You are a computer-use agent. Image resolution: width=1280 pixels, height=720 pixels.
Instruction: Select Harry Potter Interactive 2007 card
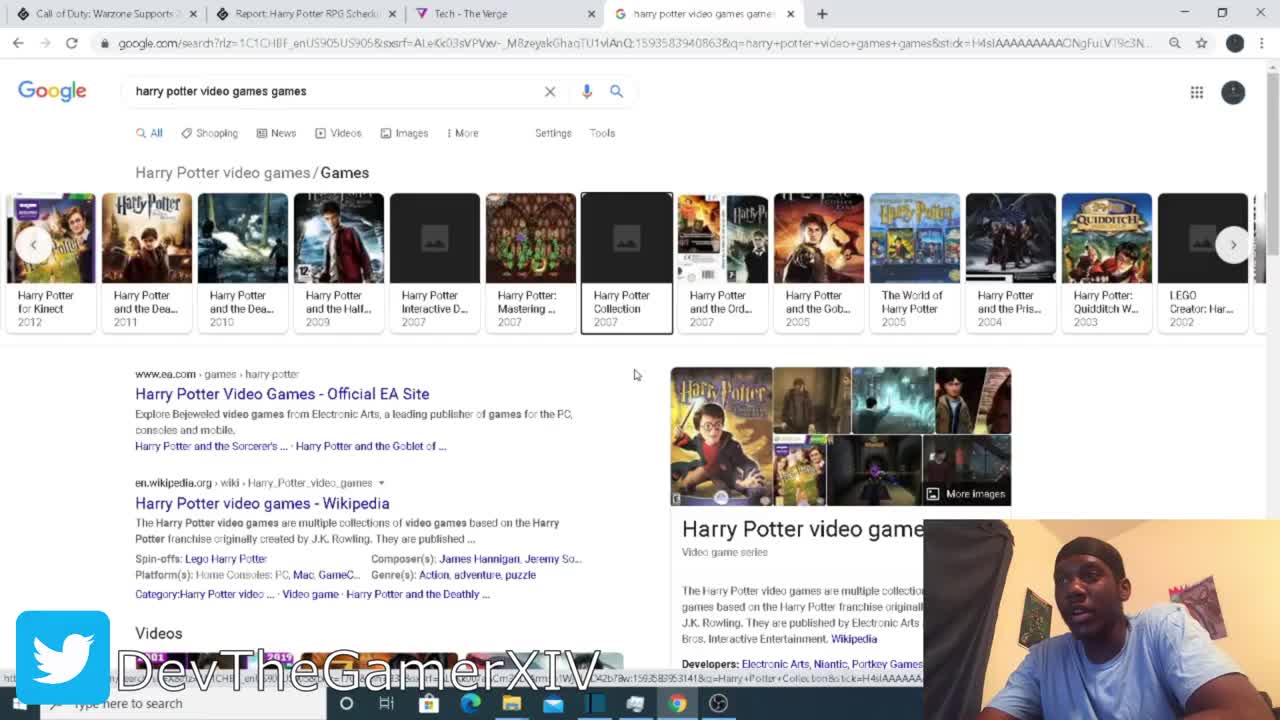434,262
